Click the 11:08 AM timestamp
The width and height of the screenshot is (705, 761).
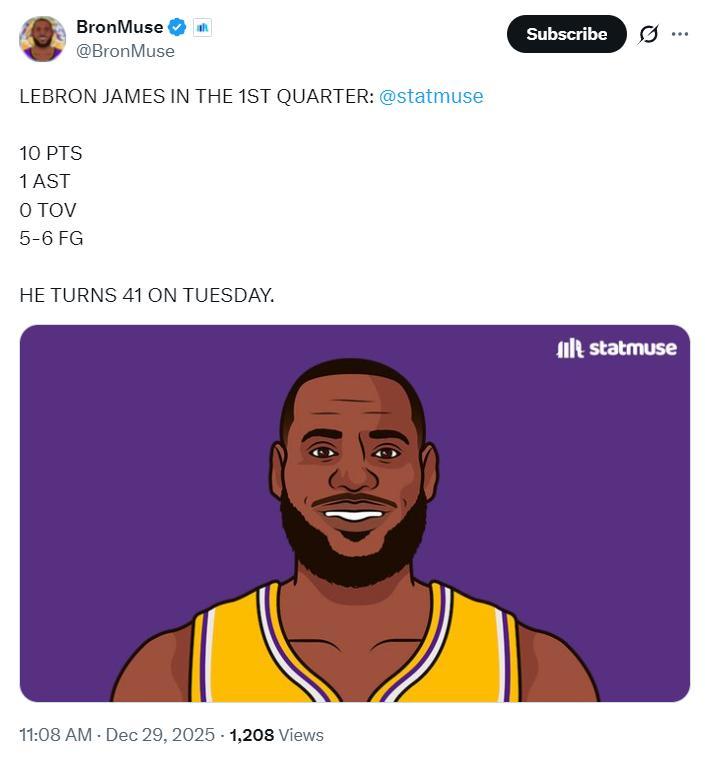click(55, 735)
